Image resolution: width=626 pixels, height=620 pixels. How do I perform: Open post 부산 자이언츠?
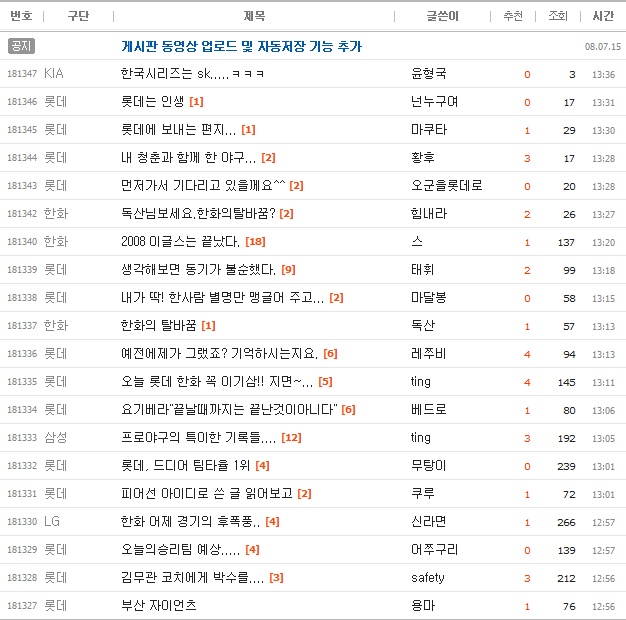[x=159, y=605]
